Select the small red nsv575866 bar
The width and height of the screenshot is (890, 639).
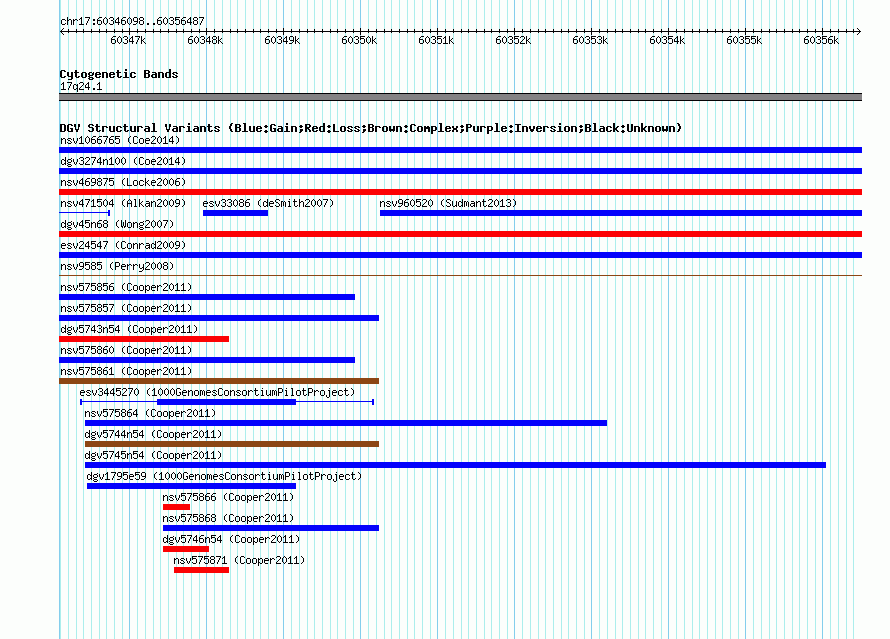[176, 507]
